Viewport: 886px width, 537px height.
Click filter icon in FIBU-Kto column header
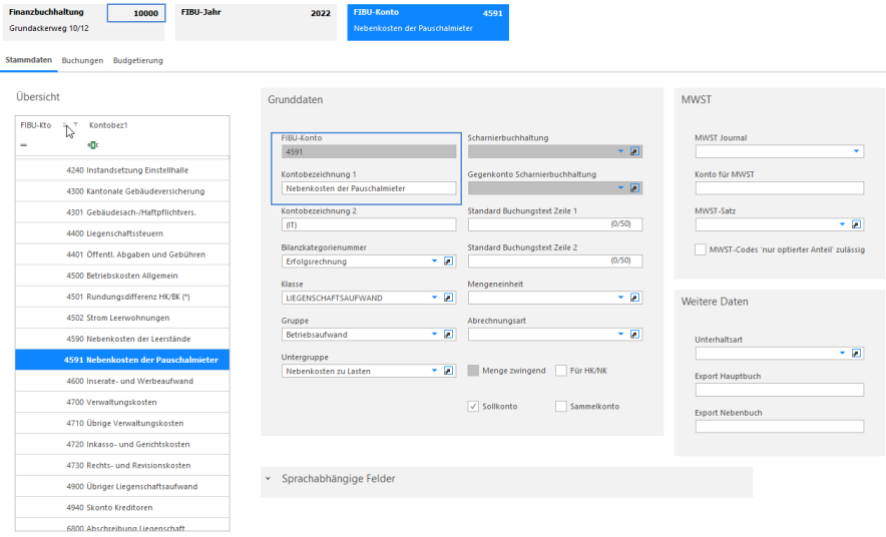tap(75, 125)
